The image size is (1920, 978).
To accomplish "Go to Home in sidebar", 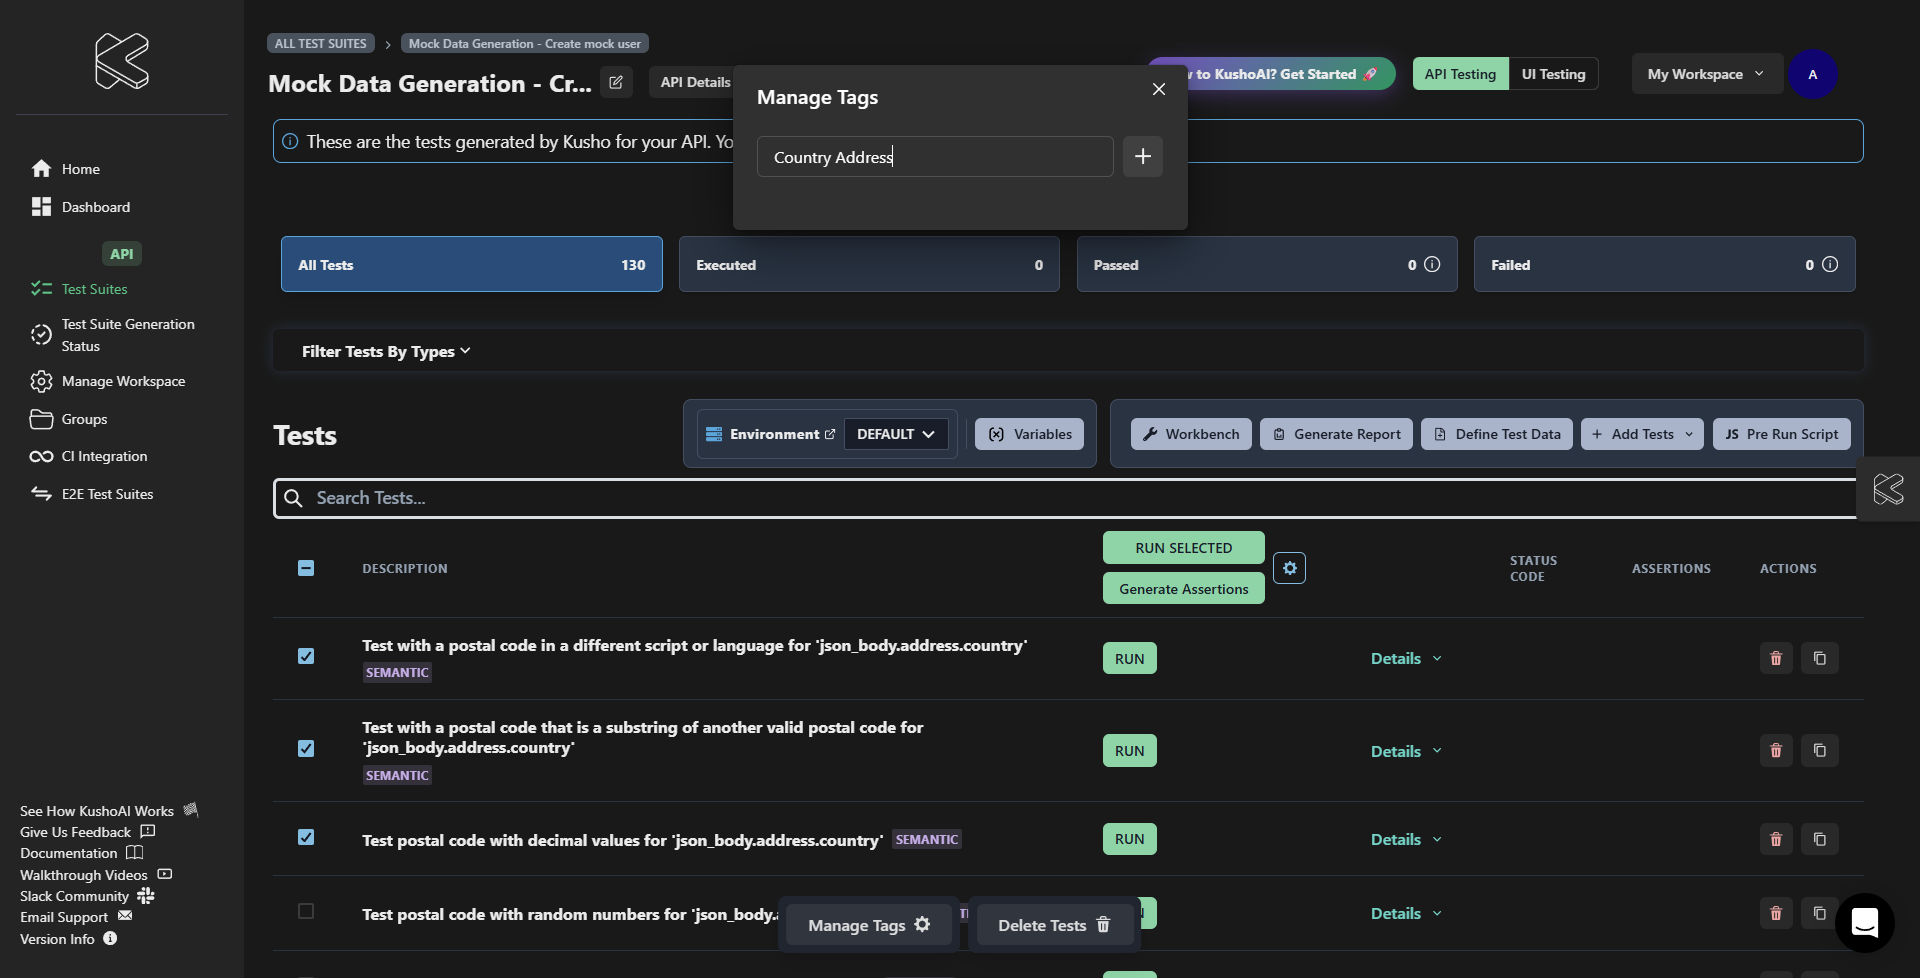I will pyautogui.click(x=65, y=169).
